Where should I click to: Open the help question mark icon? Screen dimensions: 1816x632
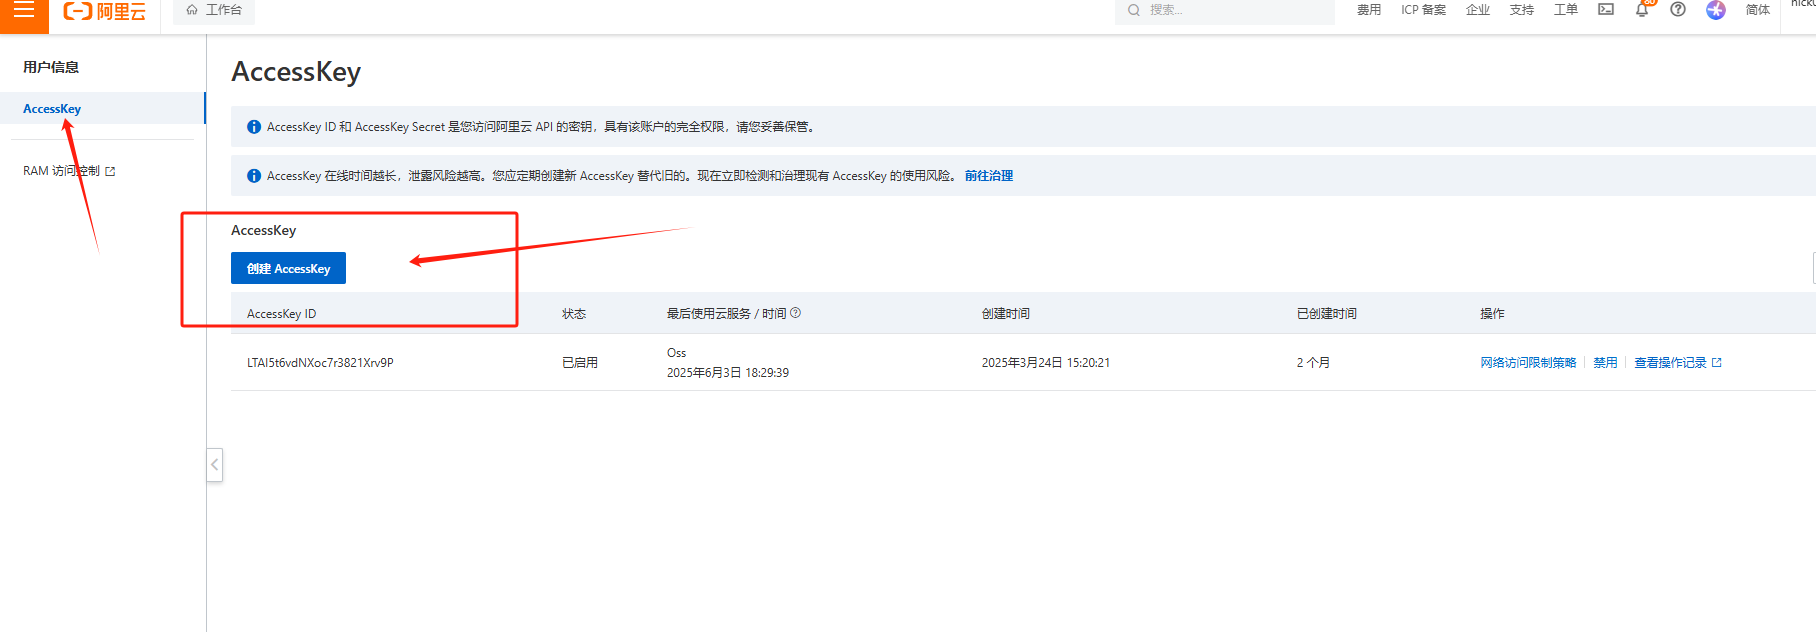point(1678,9)
